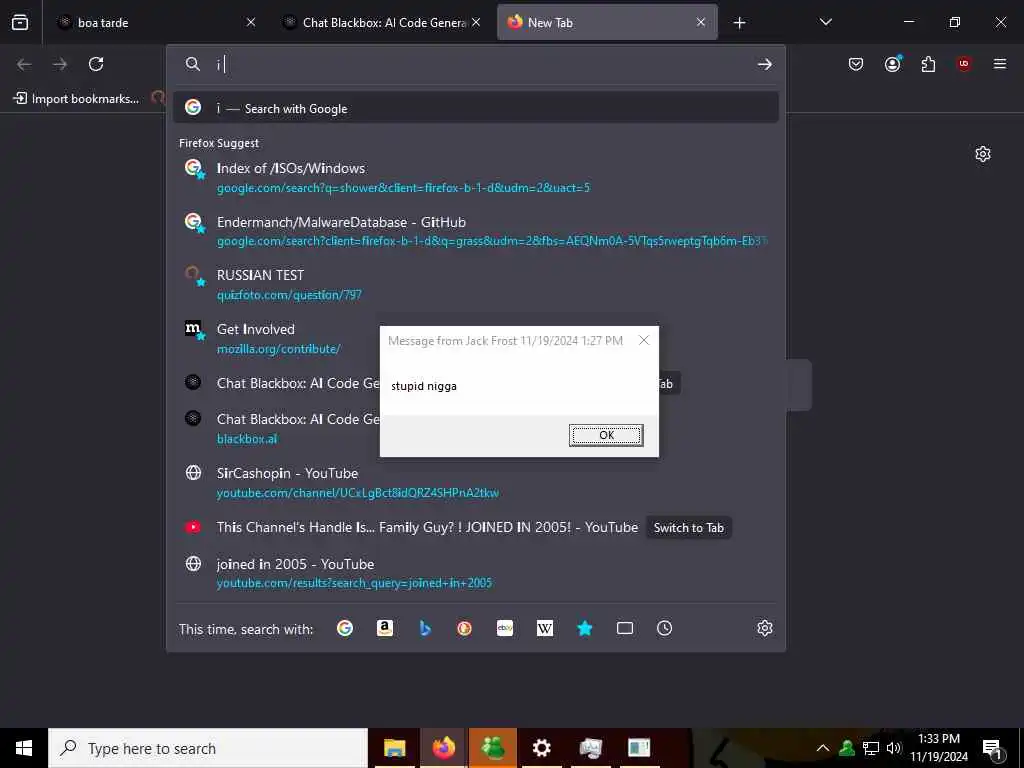Show hidden system tray icons
This screenshot has height=768, width=1024.
coord(823,748)
